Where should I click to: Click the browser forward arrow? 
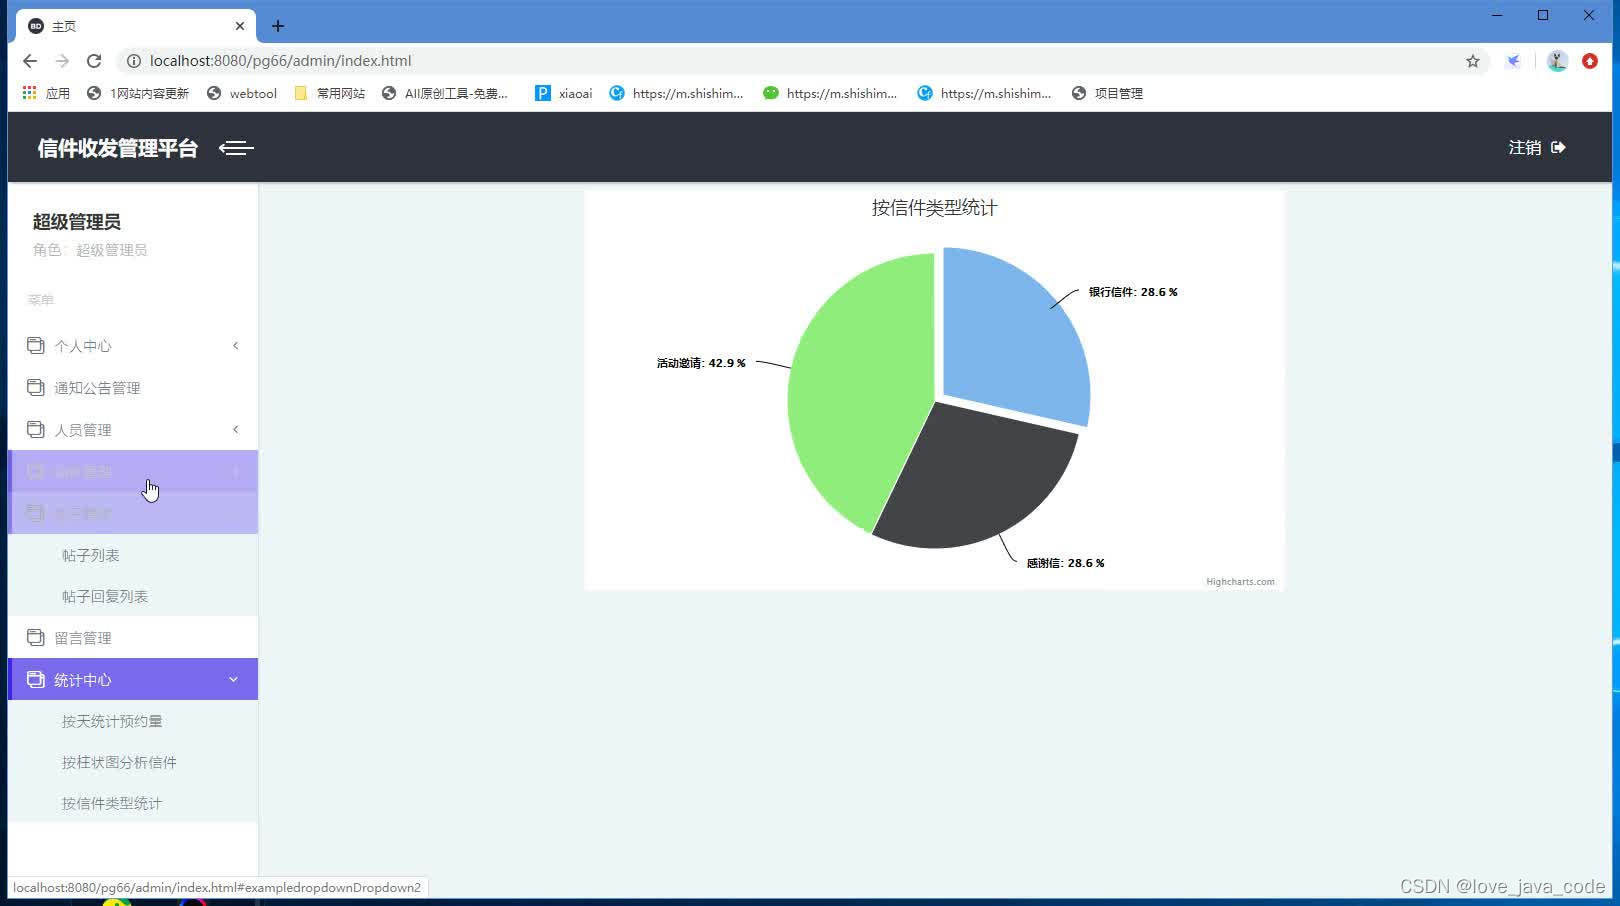[x=62, y=61]
